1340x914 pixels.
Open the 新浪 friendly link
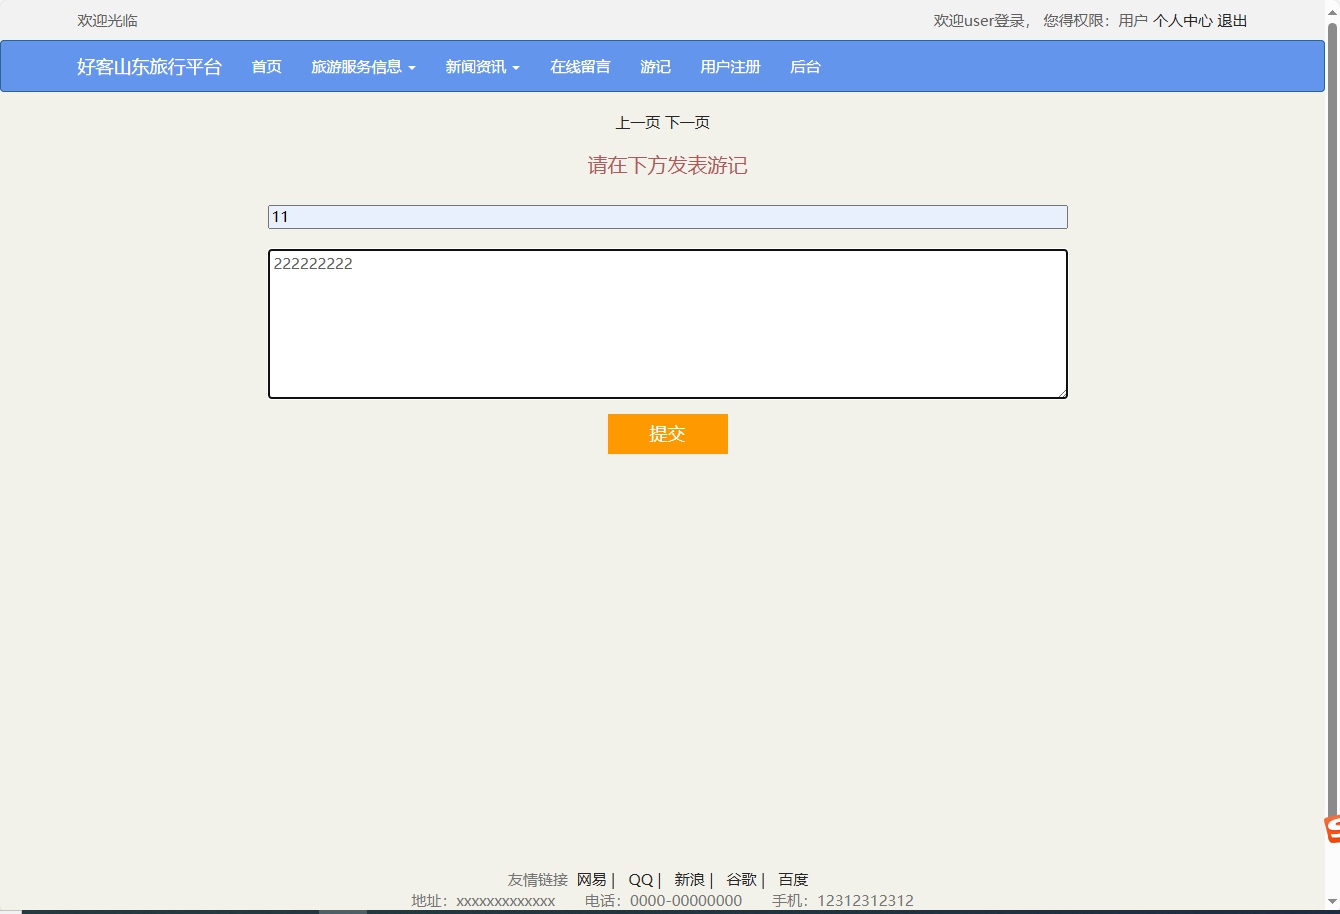click(690, 880)
